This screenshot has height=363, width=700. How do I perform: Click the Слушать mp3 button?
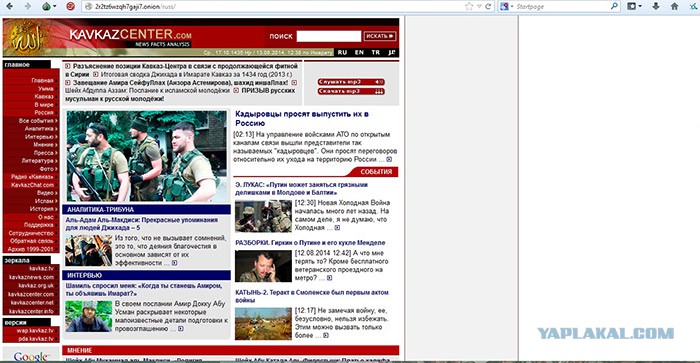[x=351, y=82]
